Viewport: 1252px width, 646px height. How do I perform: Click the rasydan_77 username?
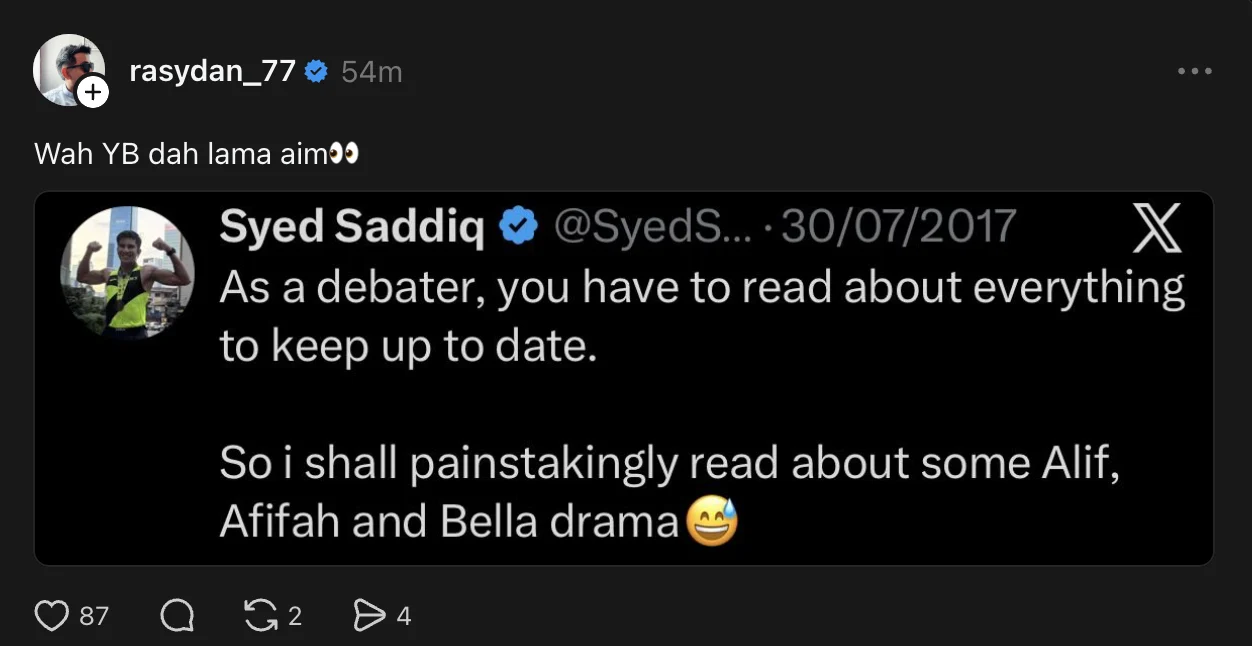click(x=212, y=72)
